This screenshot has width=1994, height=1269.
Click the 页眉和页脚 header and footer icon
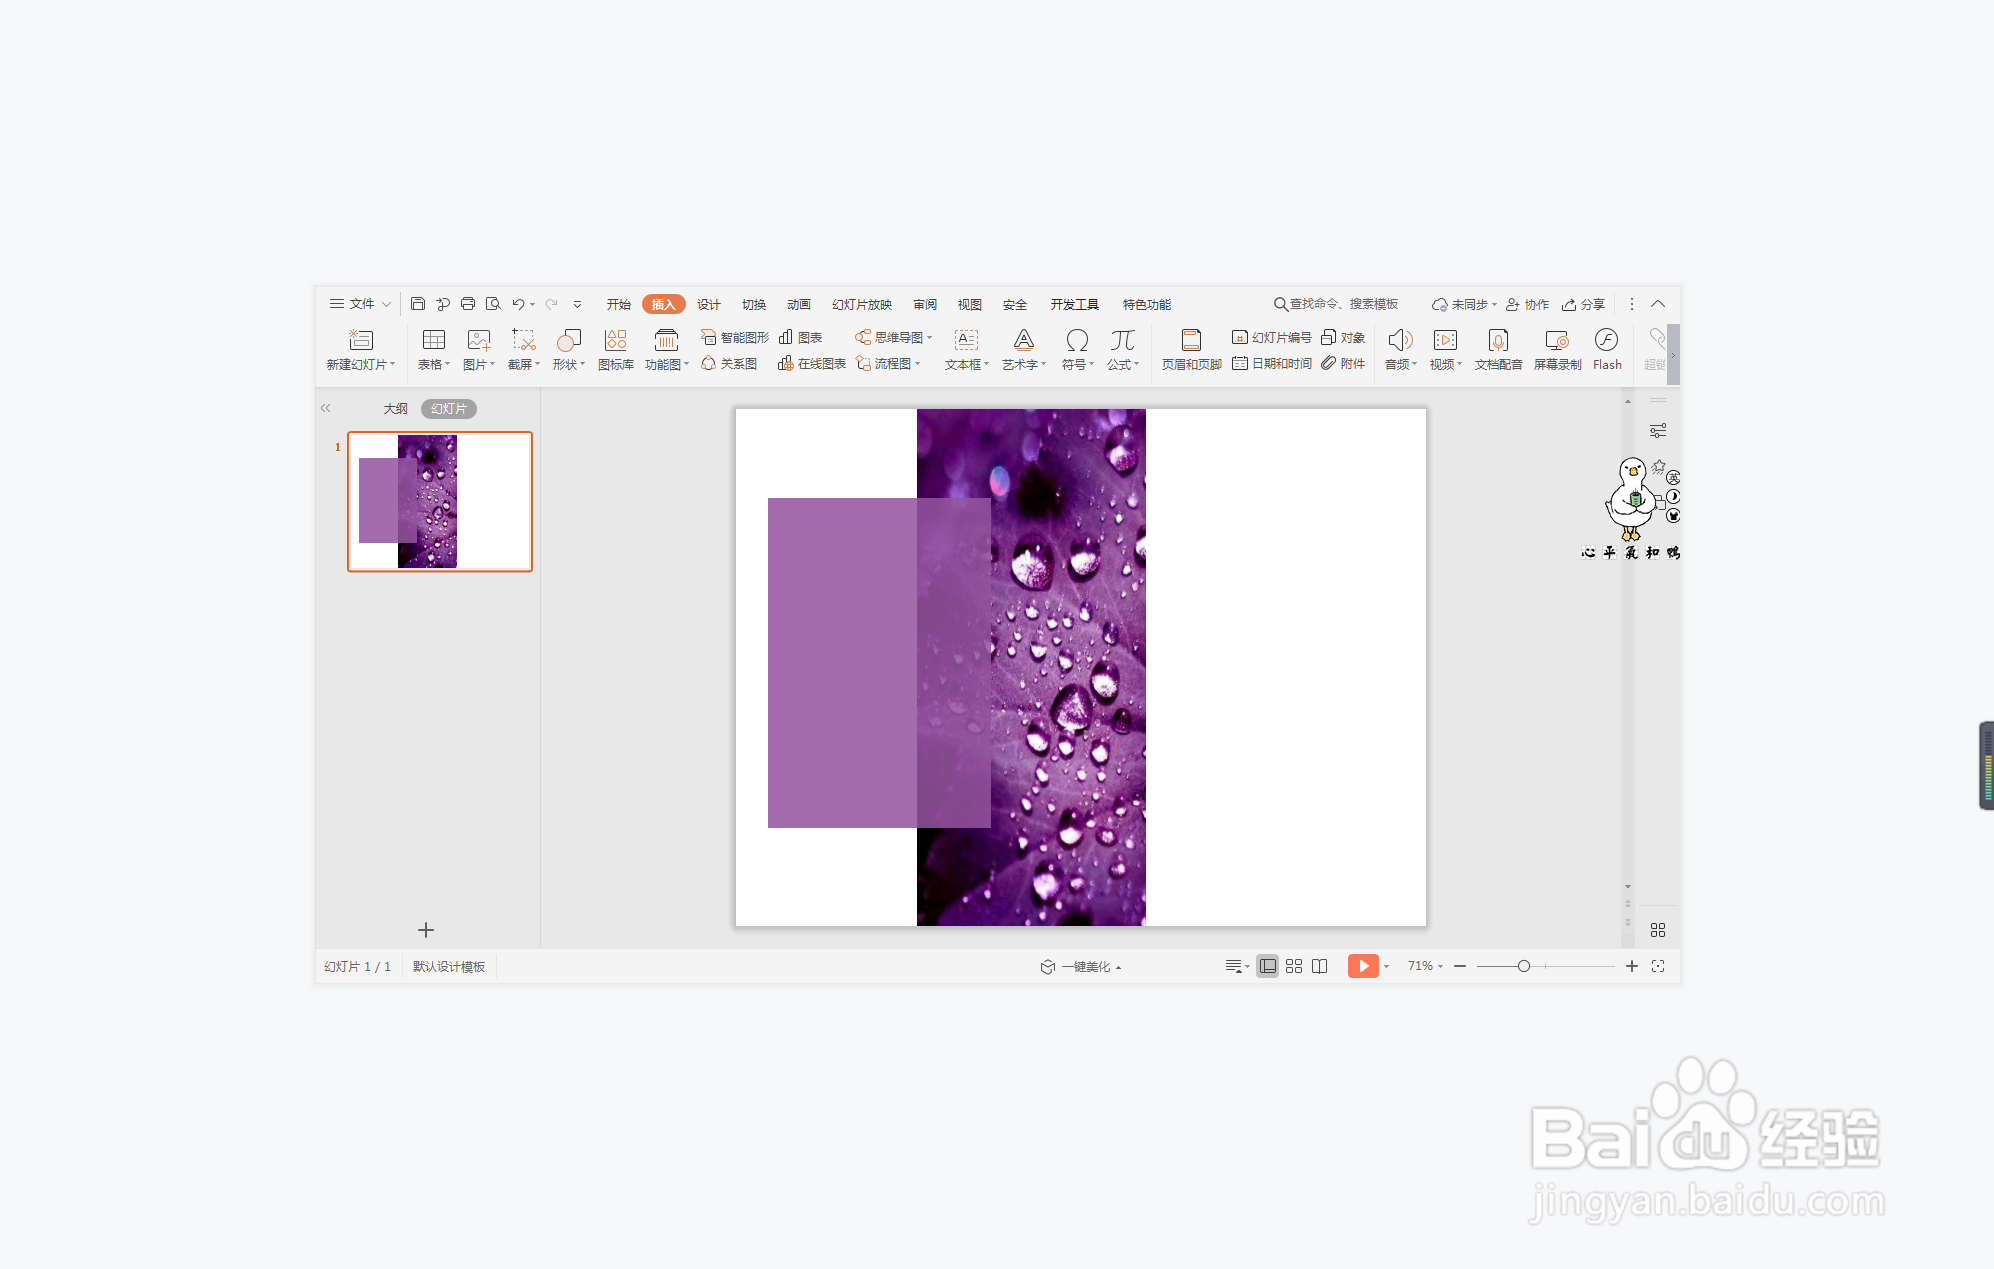[x=1190, y=349]
